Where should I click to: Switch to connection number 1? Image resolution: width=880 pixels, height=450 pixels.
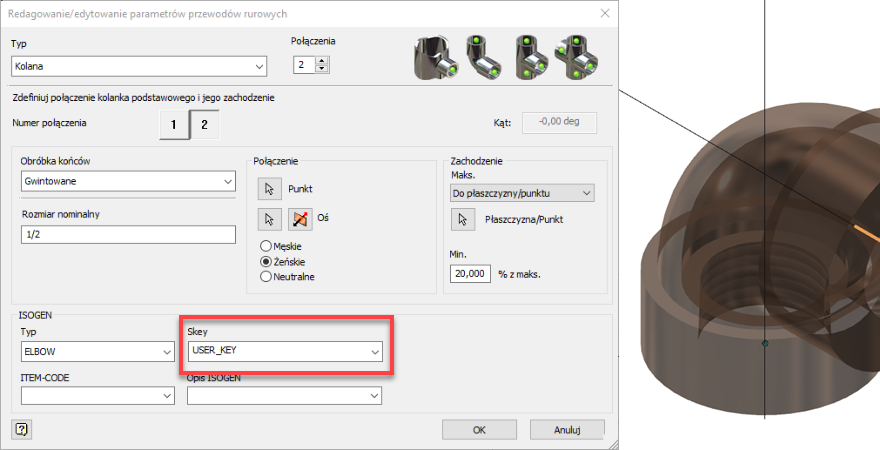(x=174, y=124)
